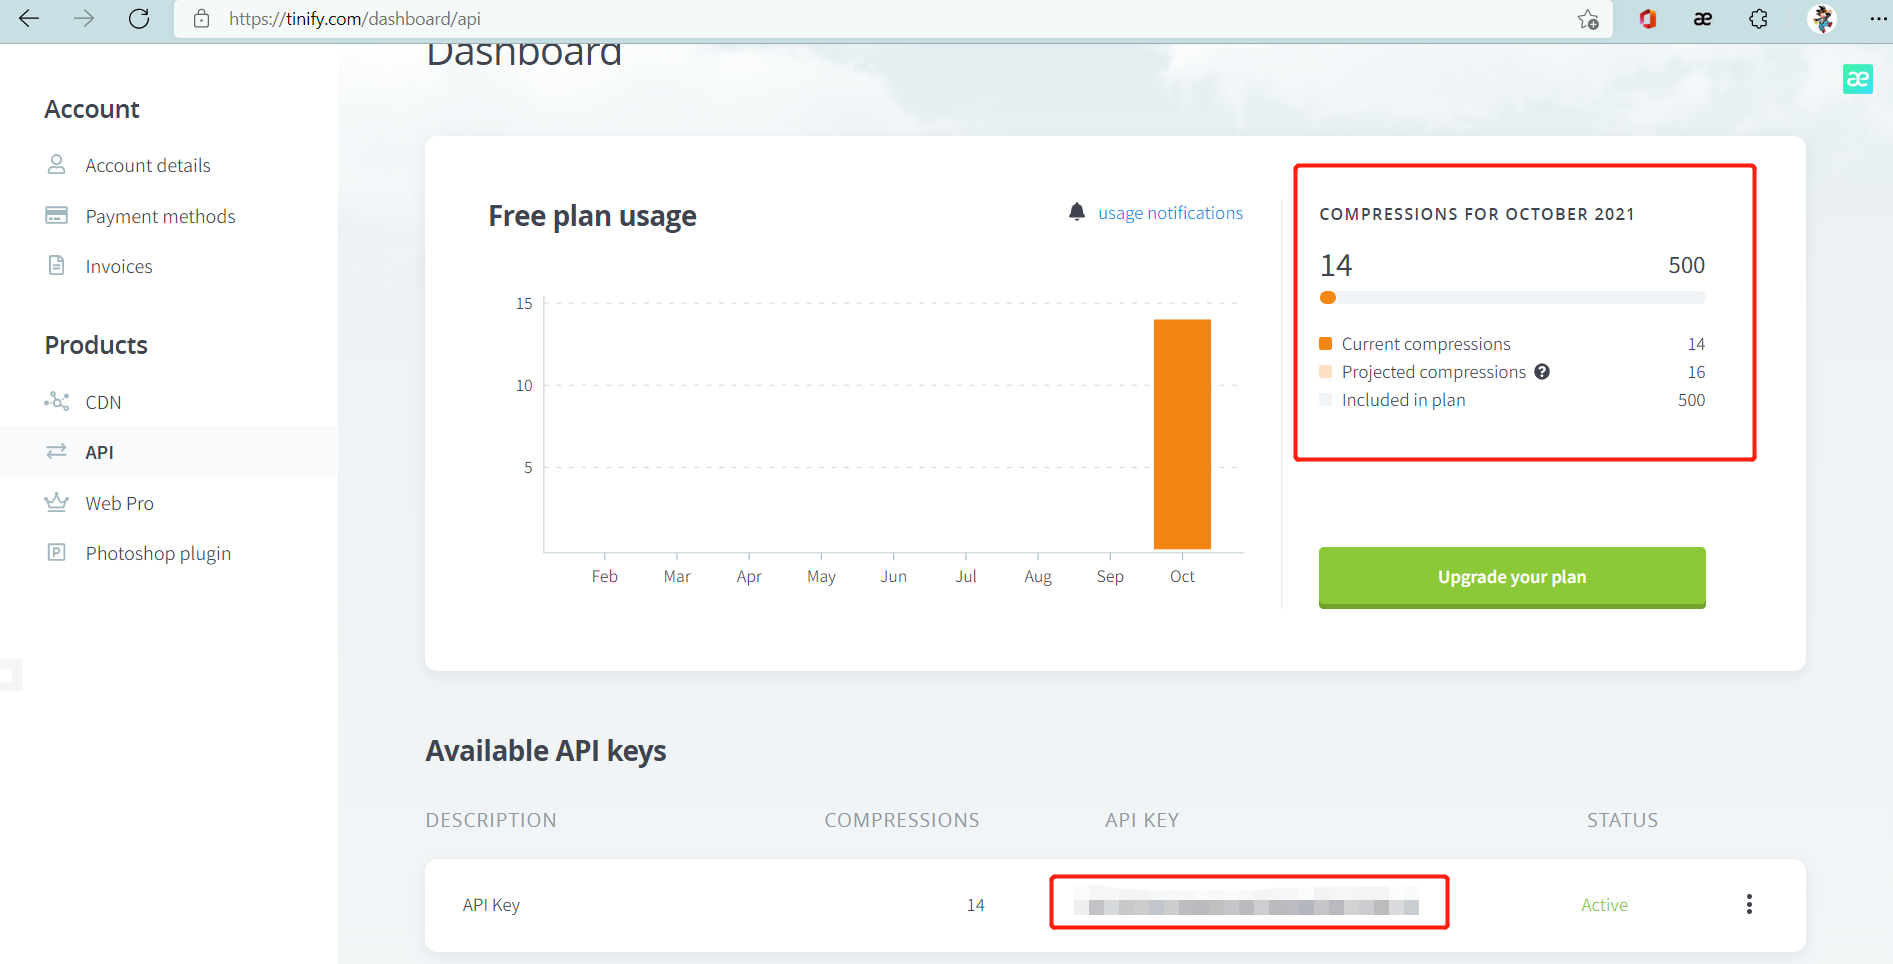Select API in the Products sidebar

[99, 452]
